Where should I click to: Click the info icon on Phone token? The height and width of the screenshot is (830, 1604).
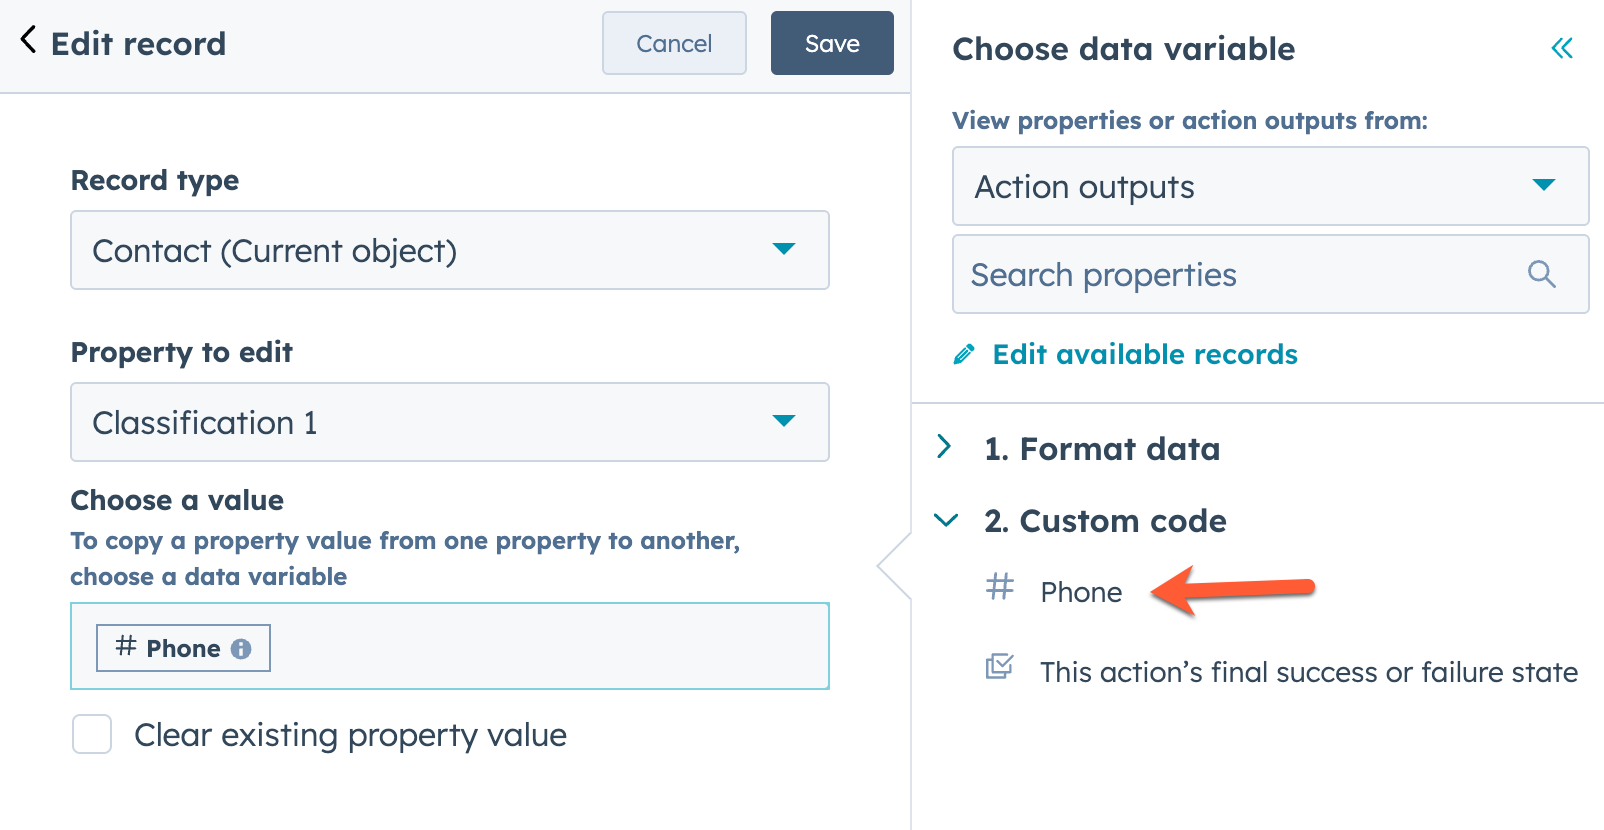pyautogui.click(x=241, y=649)
